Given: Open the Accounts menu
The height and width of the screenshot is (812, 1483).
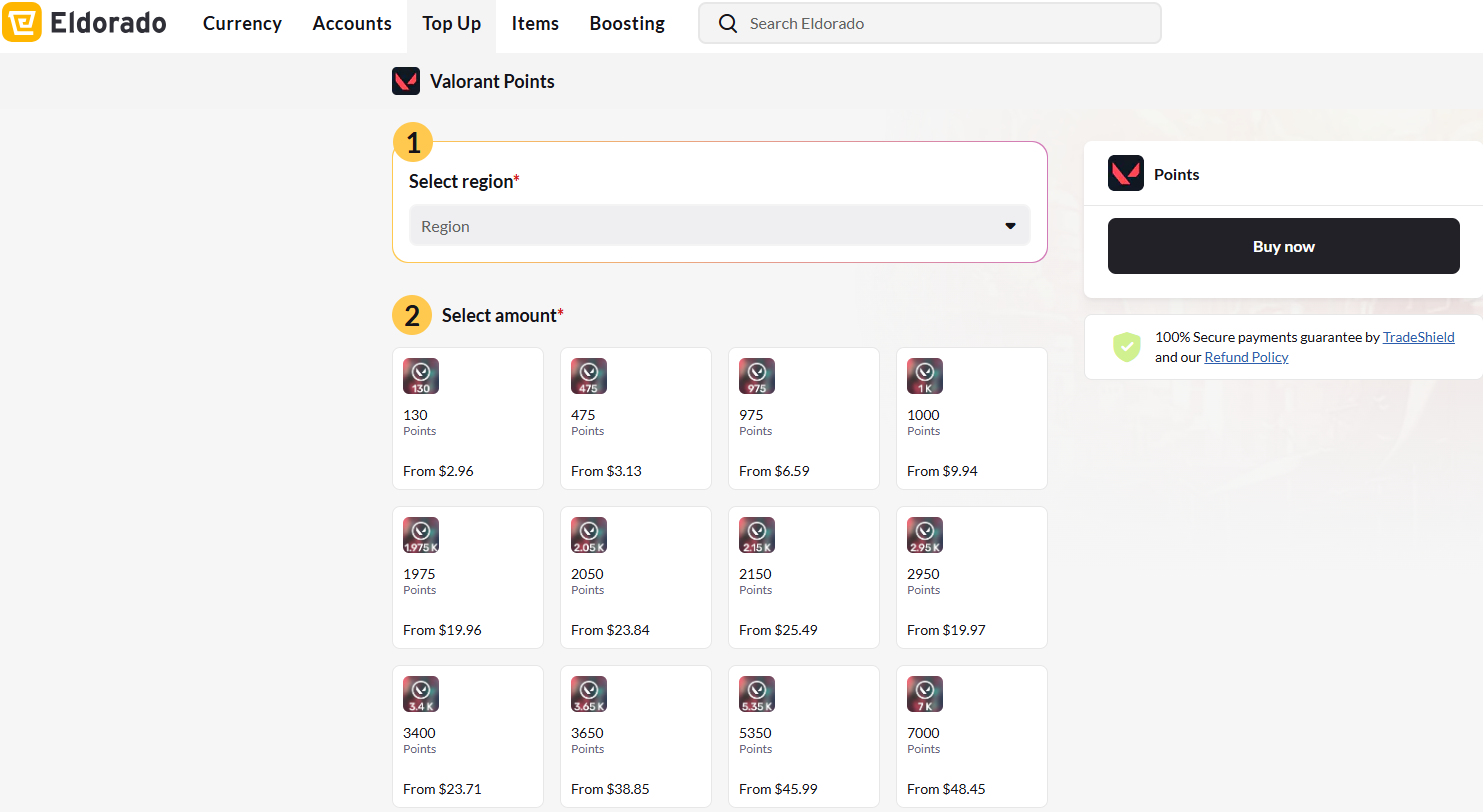Looking at the screenshot, I should [352, 23].
